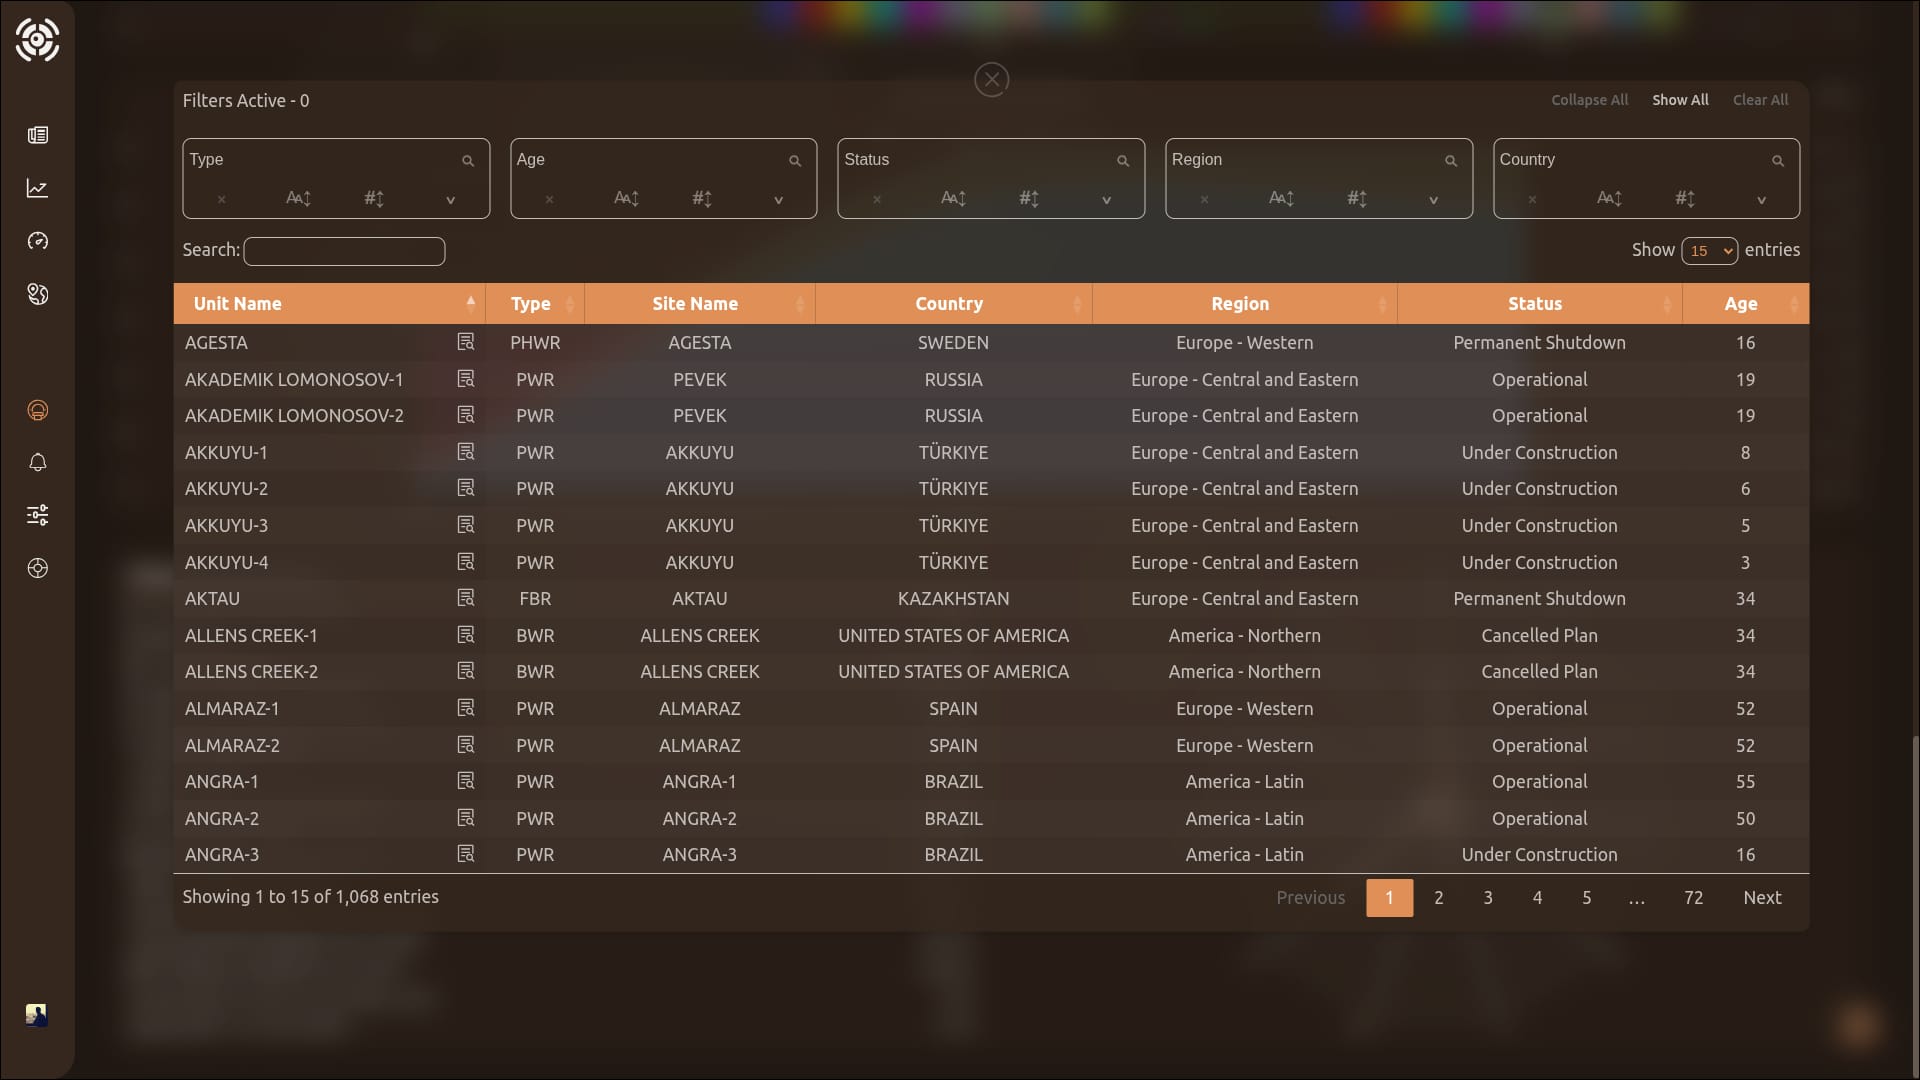Go to page 2
The height and width of the screenshot is (1080, 1920).
pyautogui.click(x=1438, y=898)
